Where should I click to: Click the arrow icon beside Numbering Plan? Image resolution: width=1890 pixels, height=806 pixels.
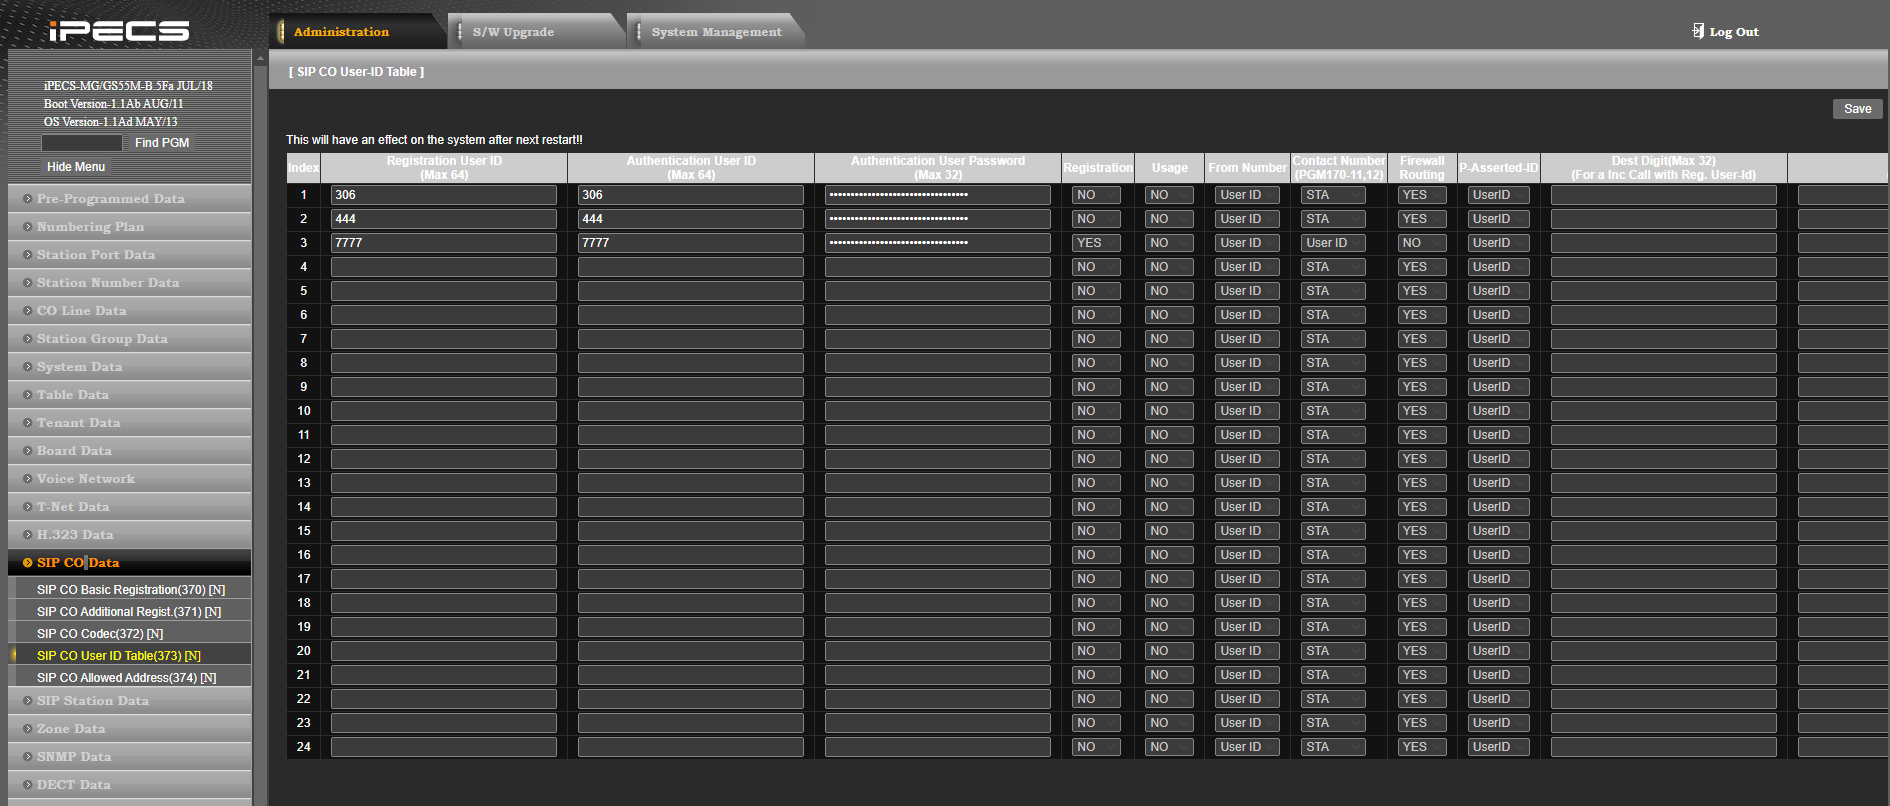[28, 227]
